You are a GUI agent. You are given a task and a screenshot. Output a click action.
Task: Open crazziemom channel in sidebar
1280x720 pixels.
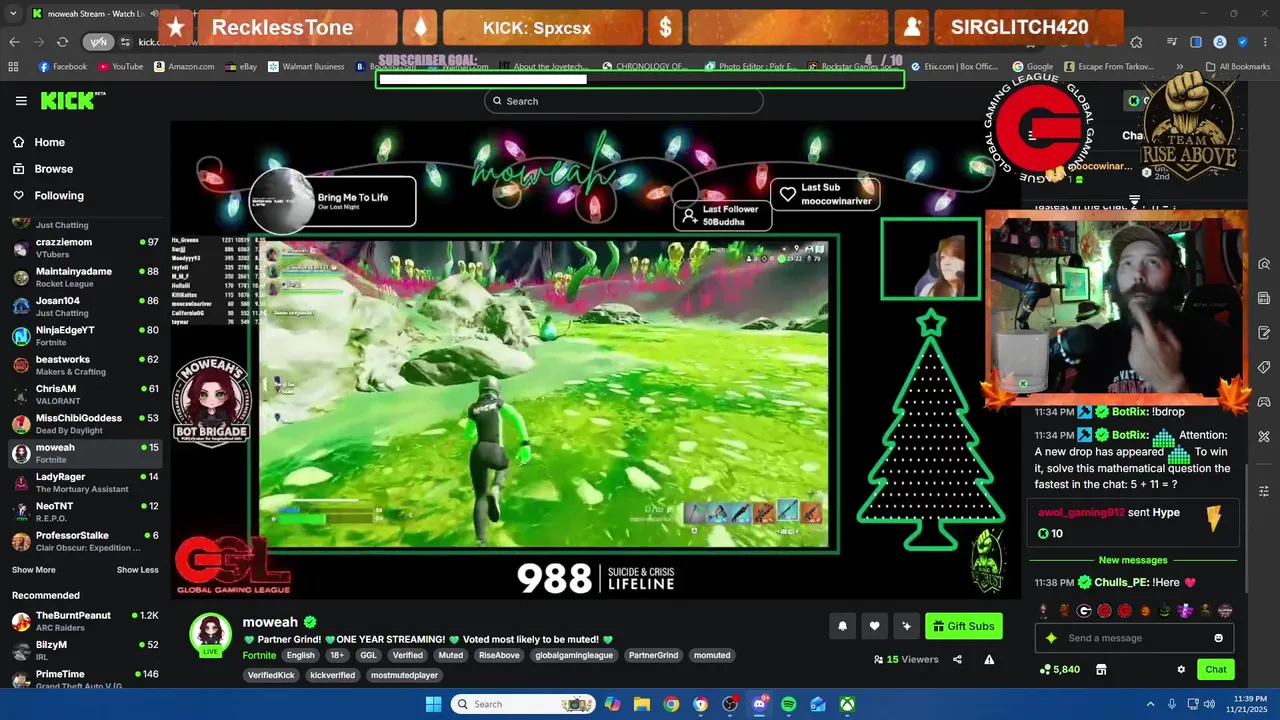coord(84,248)
